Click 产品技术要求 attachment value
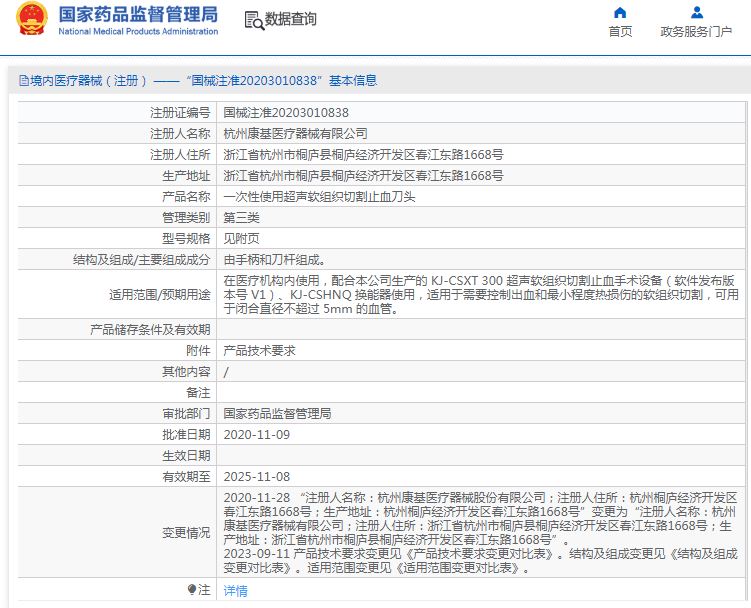This screenshot has width=751, height=608. pos(260,351)
